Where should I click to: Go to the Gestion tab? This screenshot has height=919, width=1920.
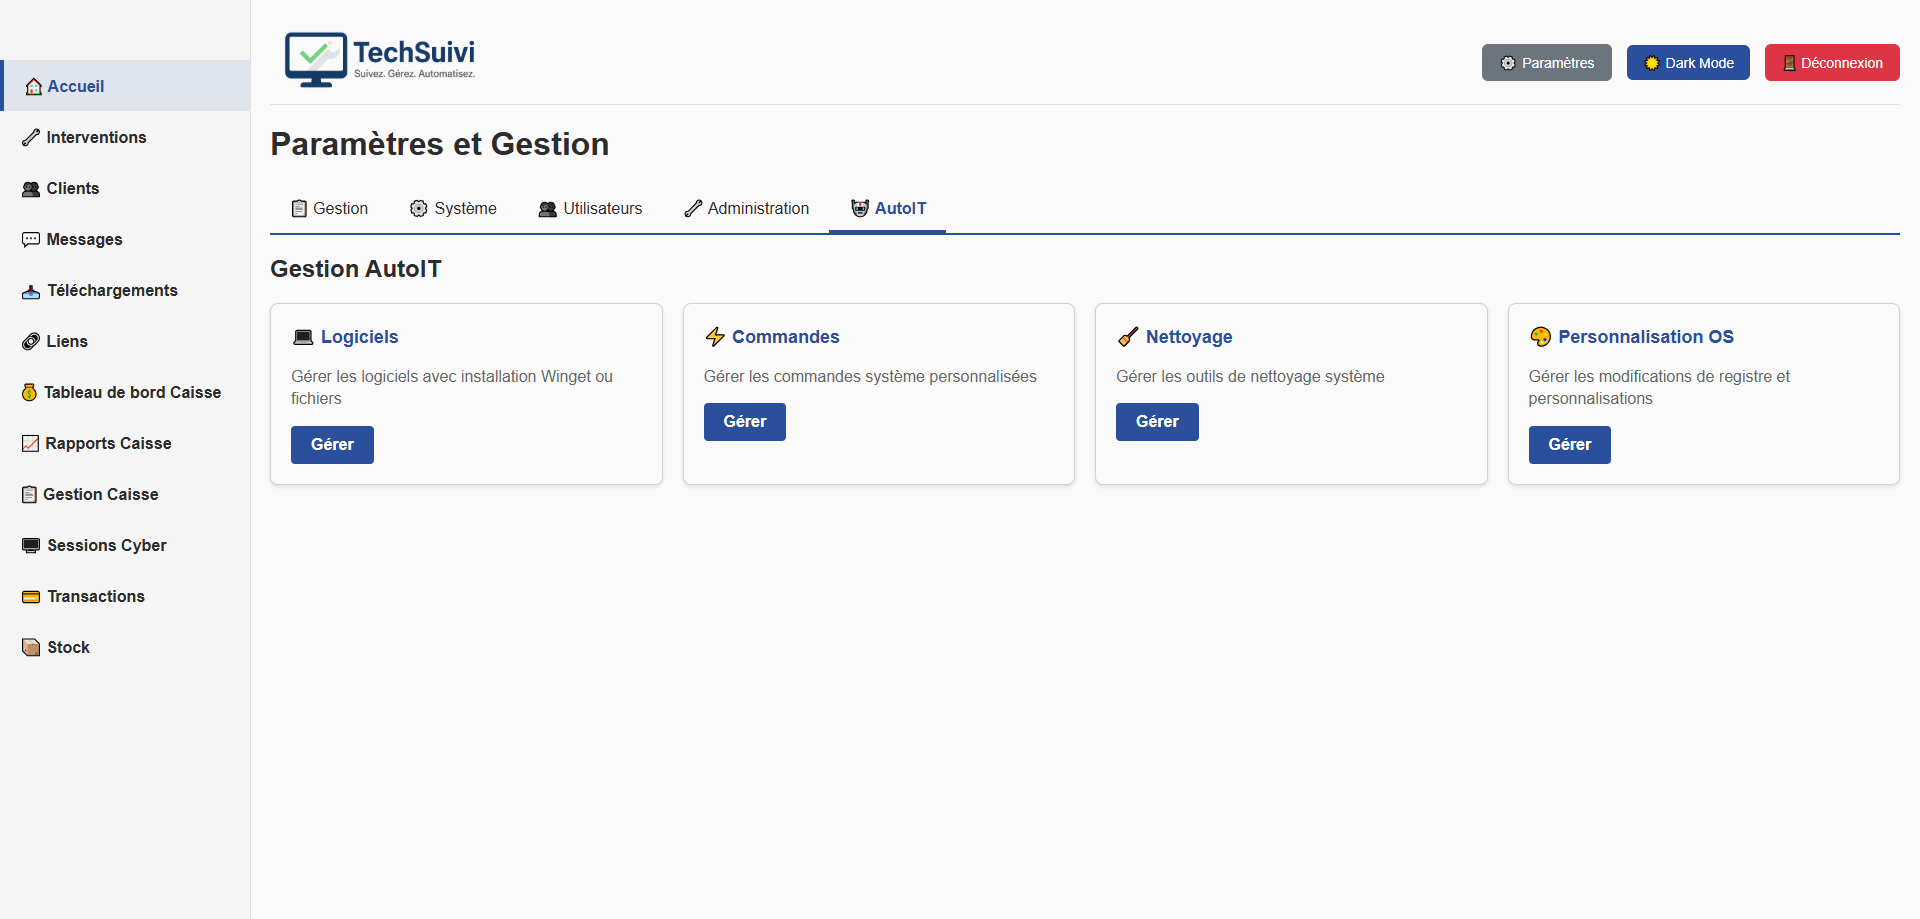329,209
